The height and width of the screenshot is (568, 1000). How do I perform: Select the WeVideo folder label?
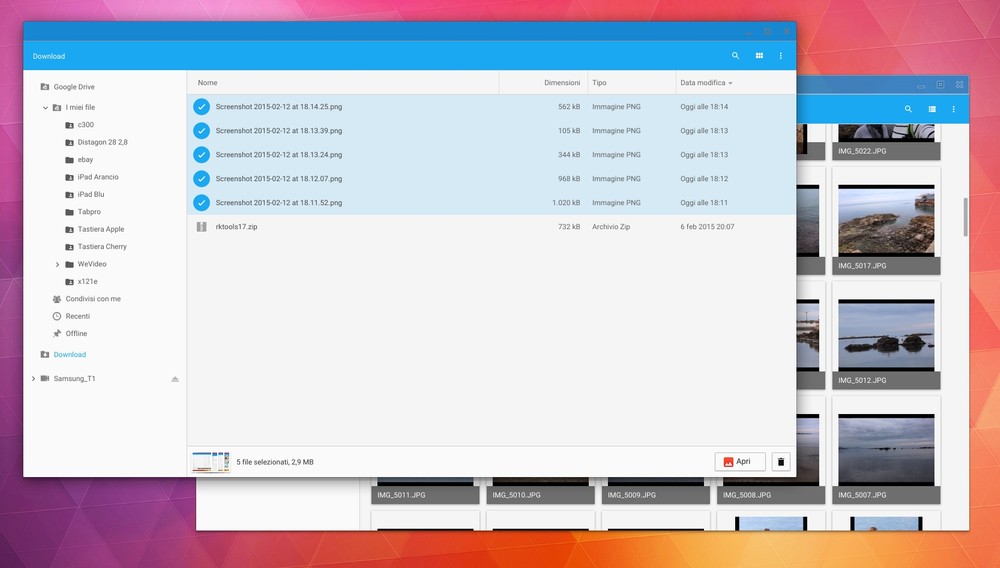[x=92, y=264]
